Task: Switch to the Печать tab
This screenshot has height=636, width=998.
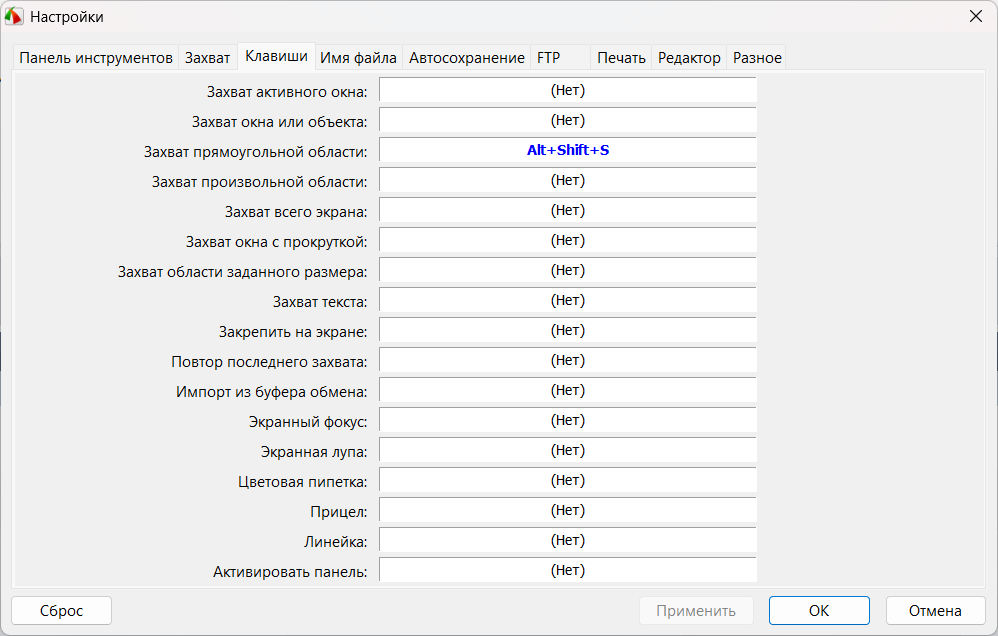Action: 621,58
